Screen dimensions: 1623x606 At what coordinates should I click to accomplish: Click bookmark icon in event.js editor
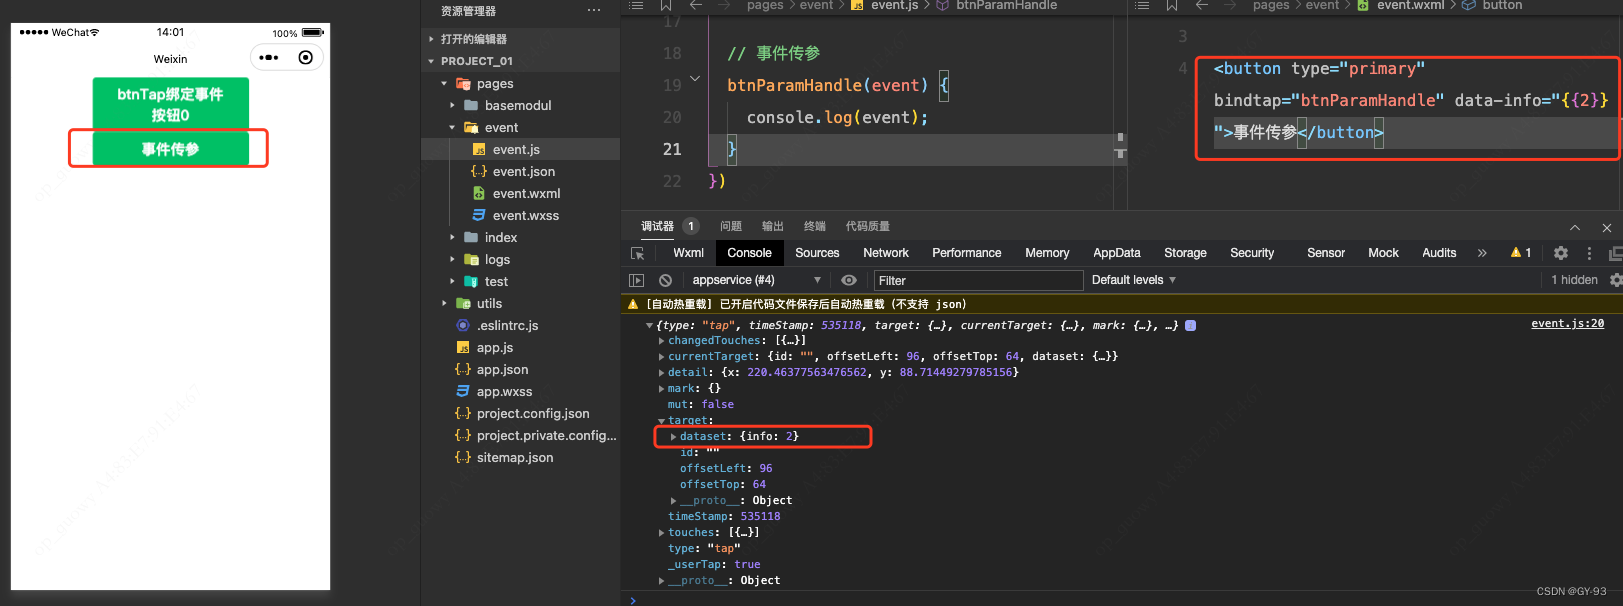coord(665,5)
